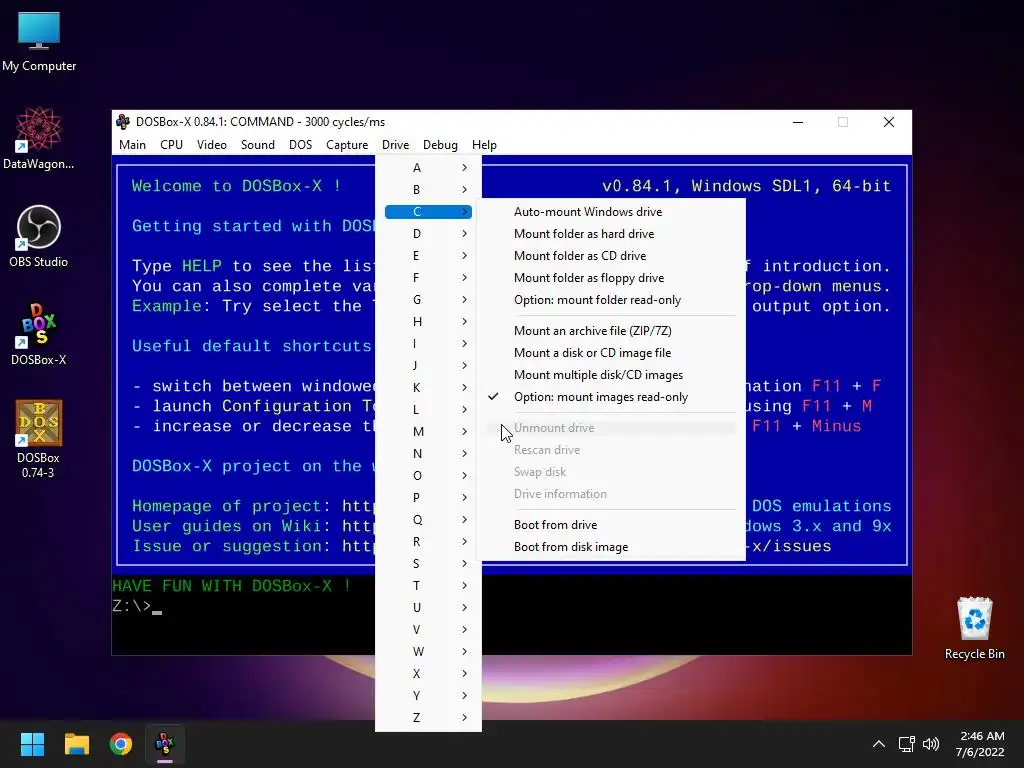Screen dimensions: 1024x768
Task: Expand drive B submenu
Action: pos(428,189)
